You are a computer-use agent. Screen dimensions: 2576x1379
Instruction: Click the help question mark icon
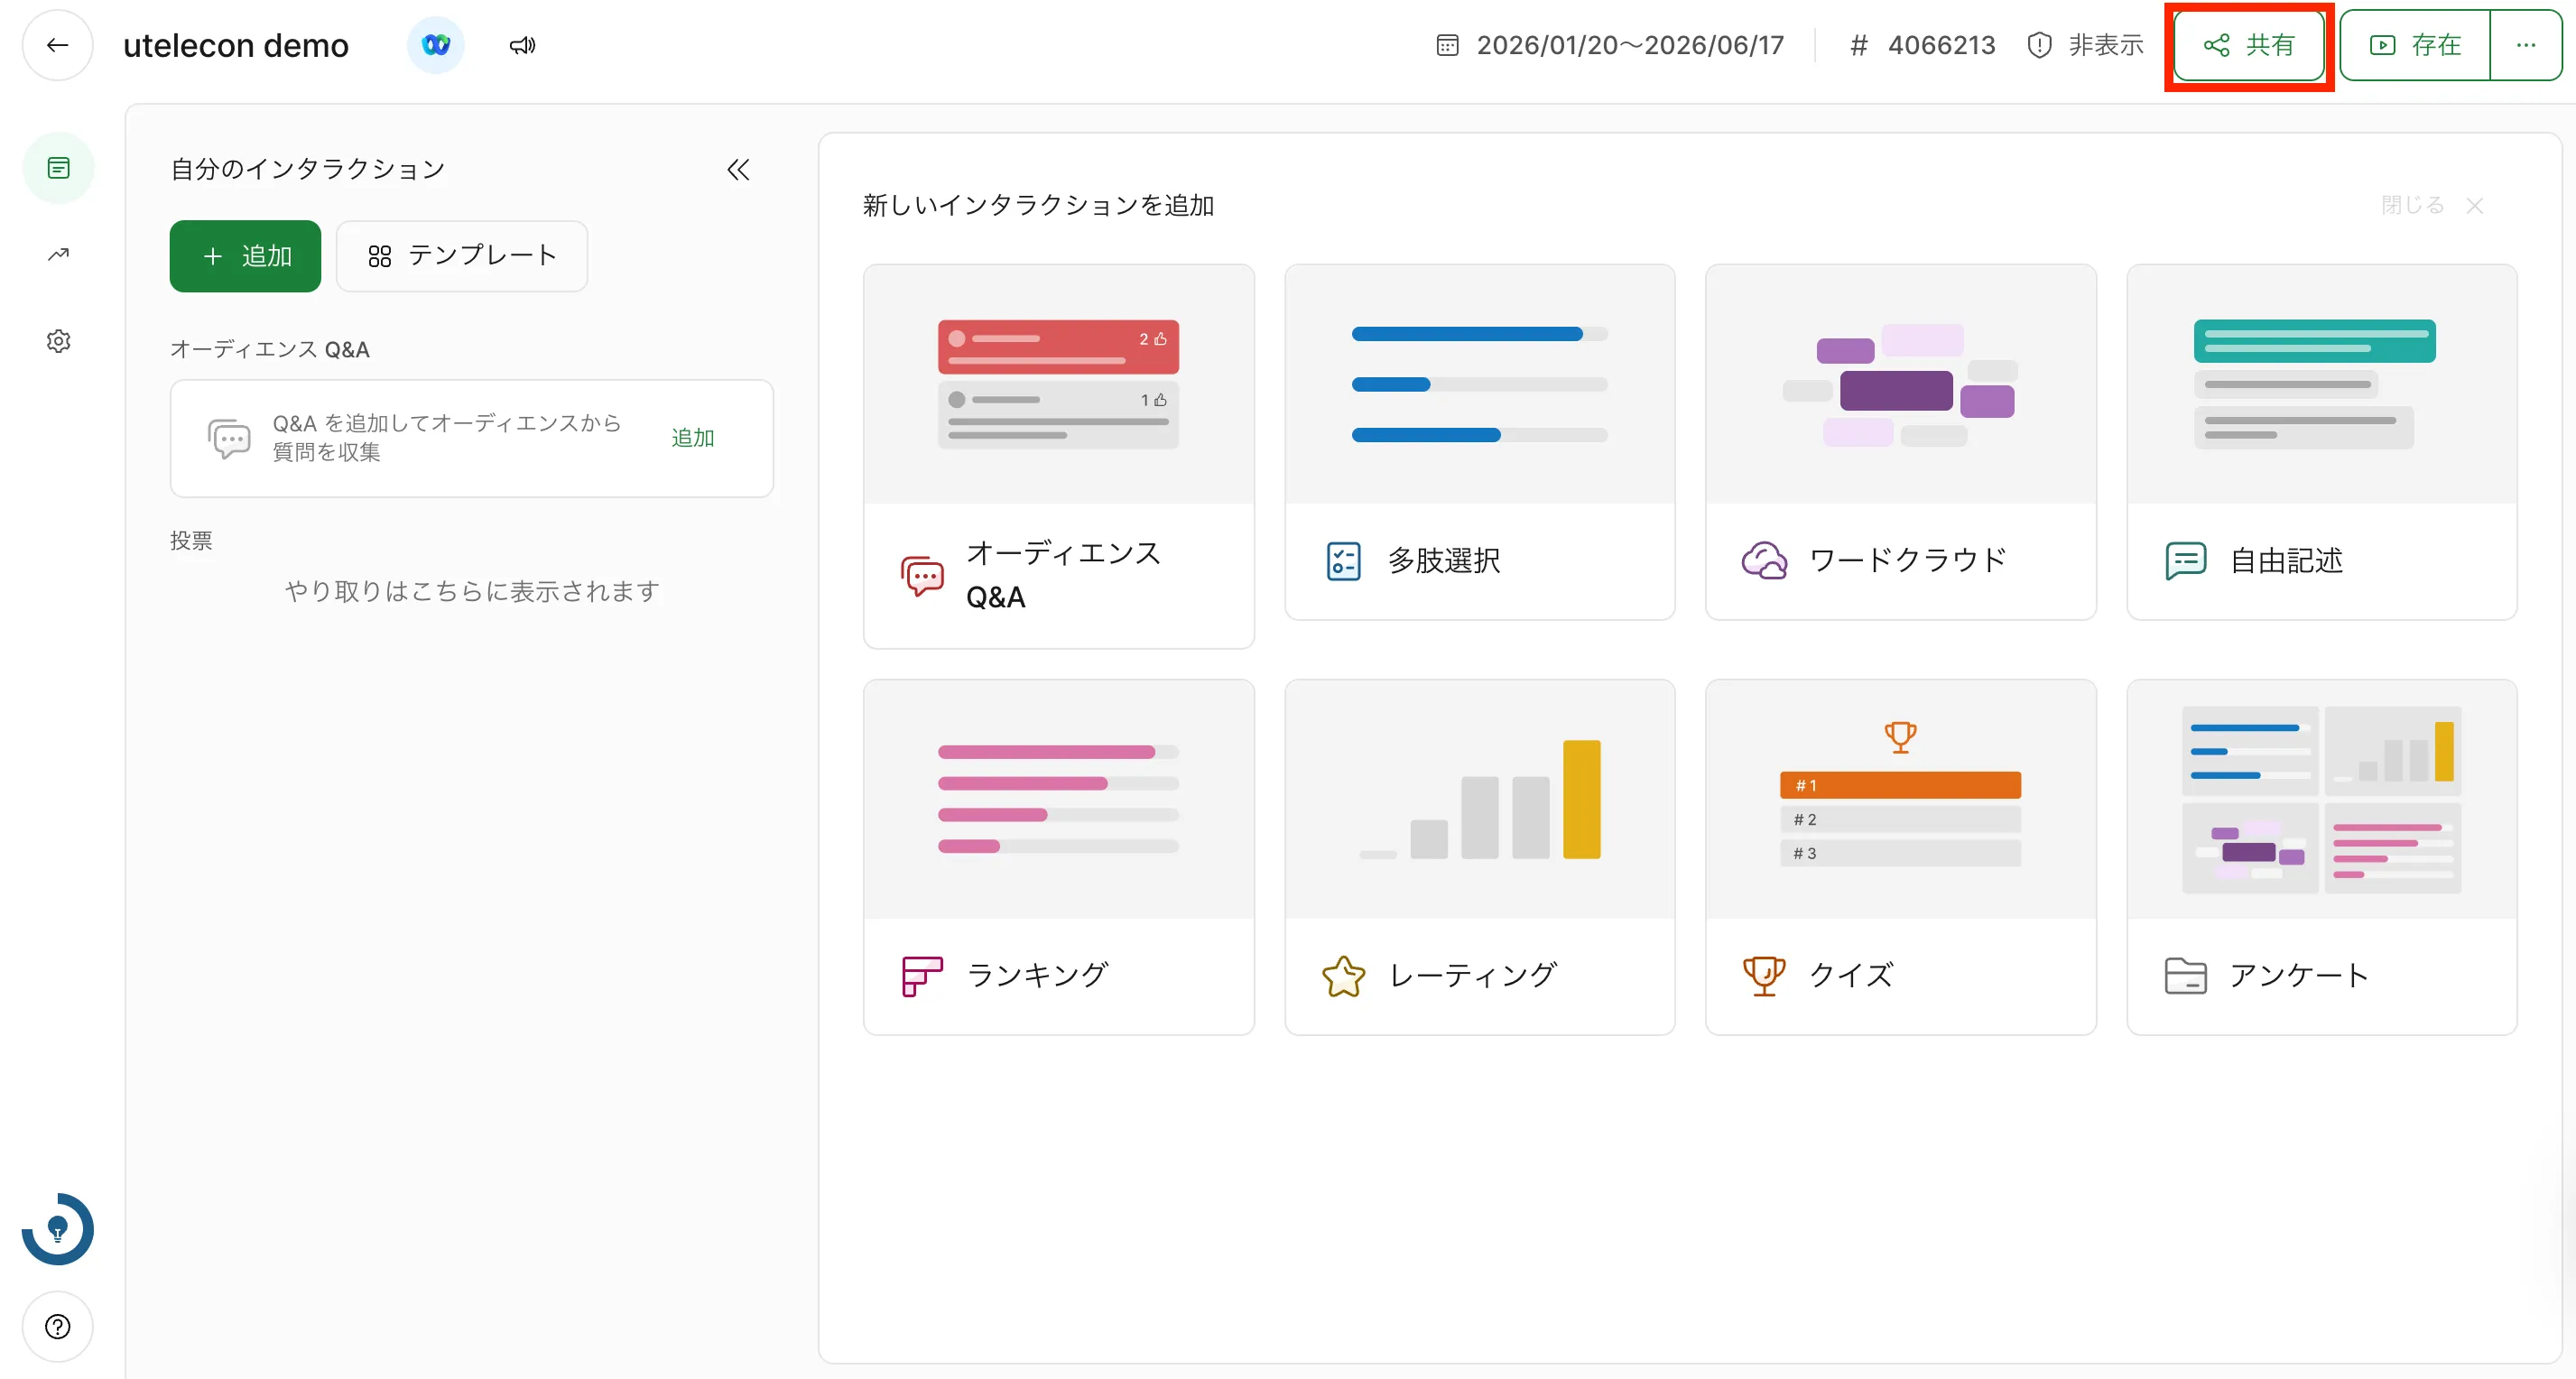point(58,1326)
